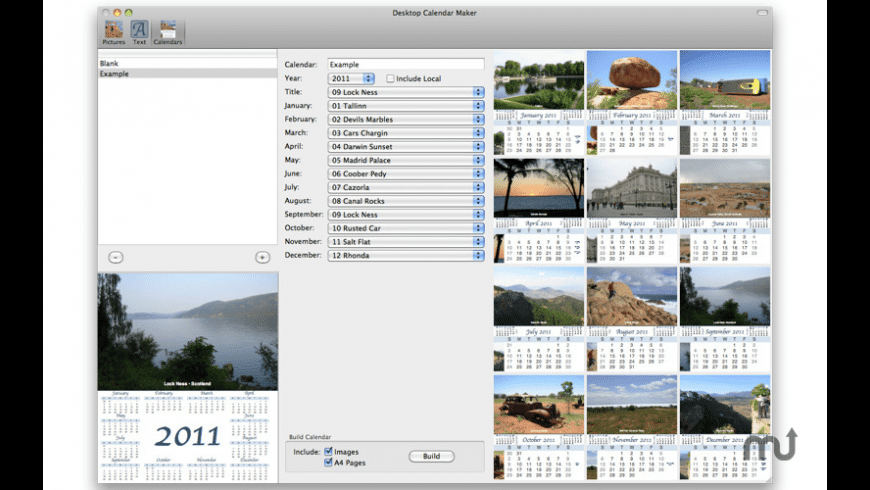
Task: Toggle the A4 Pages checkbox
Action: 328,463
